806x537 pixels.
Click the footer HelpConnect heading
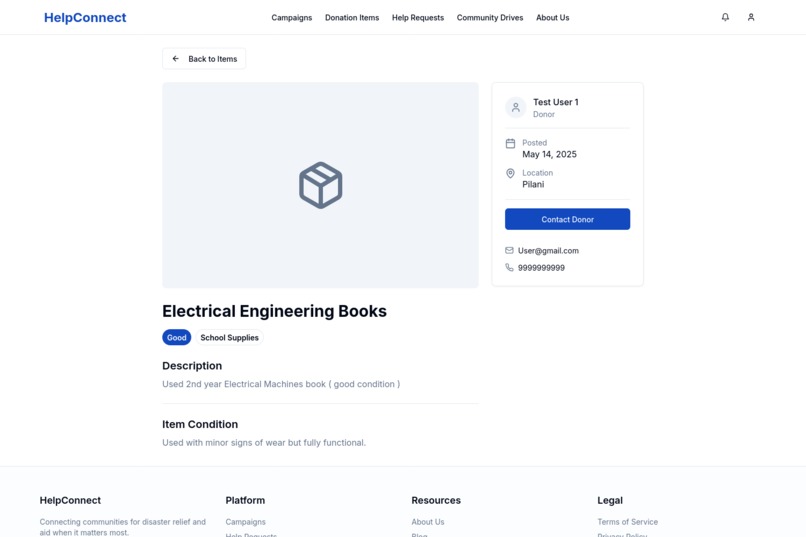(70, 501)
